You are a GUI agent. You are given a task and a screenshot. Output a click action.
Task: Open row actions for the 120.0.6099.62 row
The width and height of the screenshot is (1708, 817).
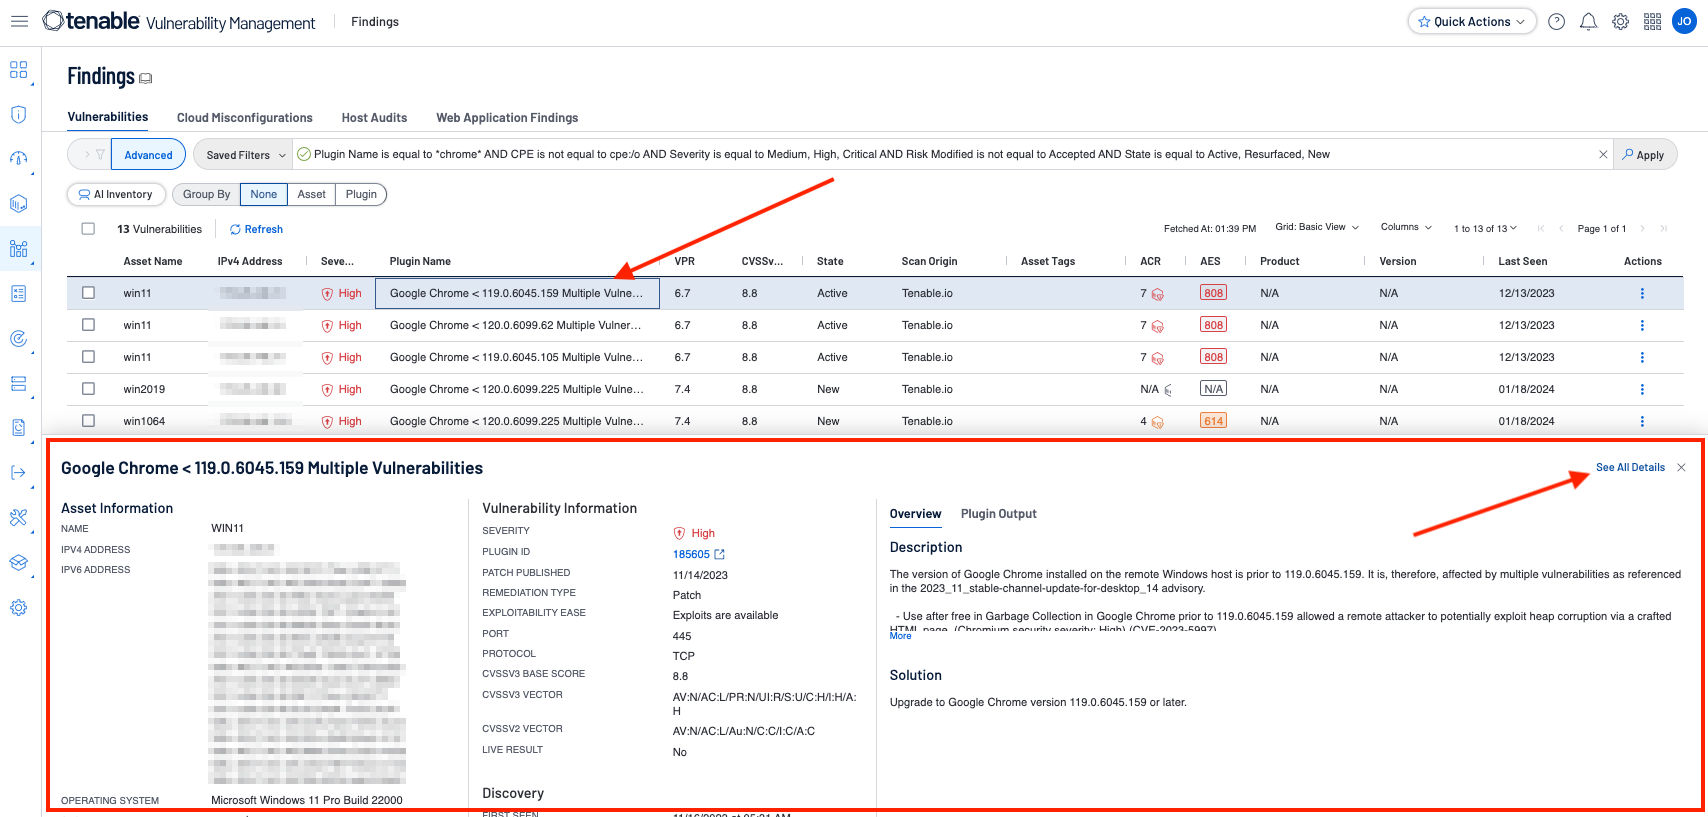coord(1642,325)
